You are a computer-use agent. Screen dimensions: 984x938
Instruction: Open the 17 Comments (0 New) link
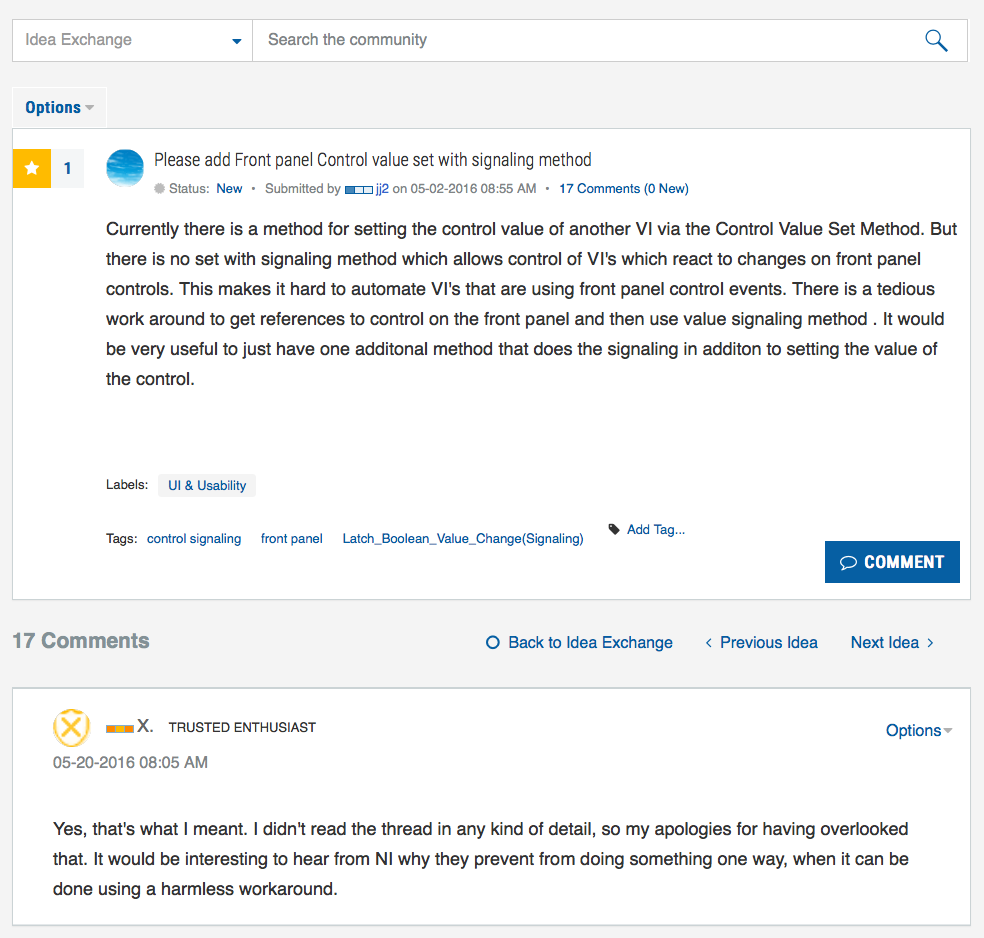coord(624,189)
